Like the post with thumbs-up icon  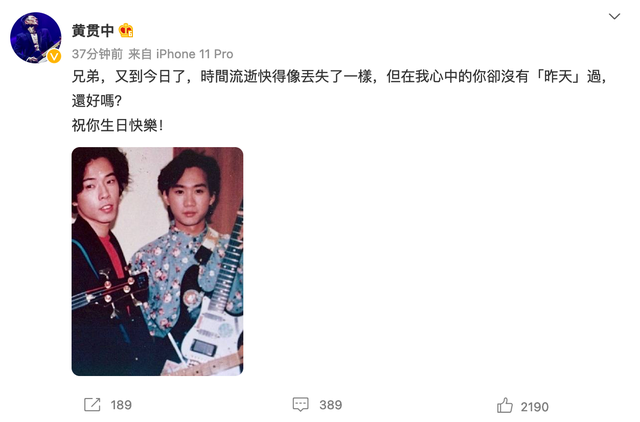[505, 406]
